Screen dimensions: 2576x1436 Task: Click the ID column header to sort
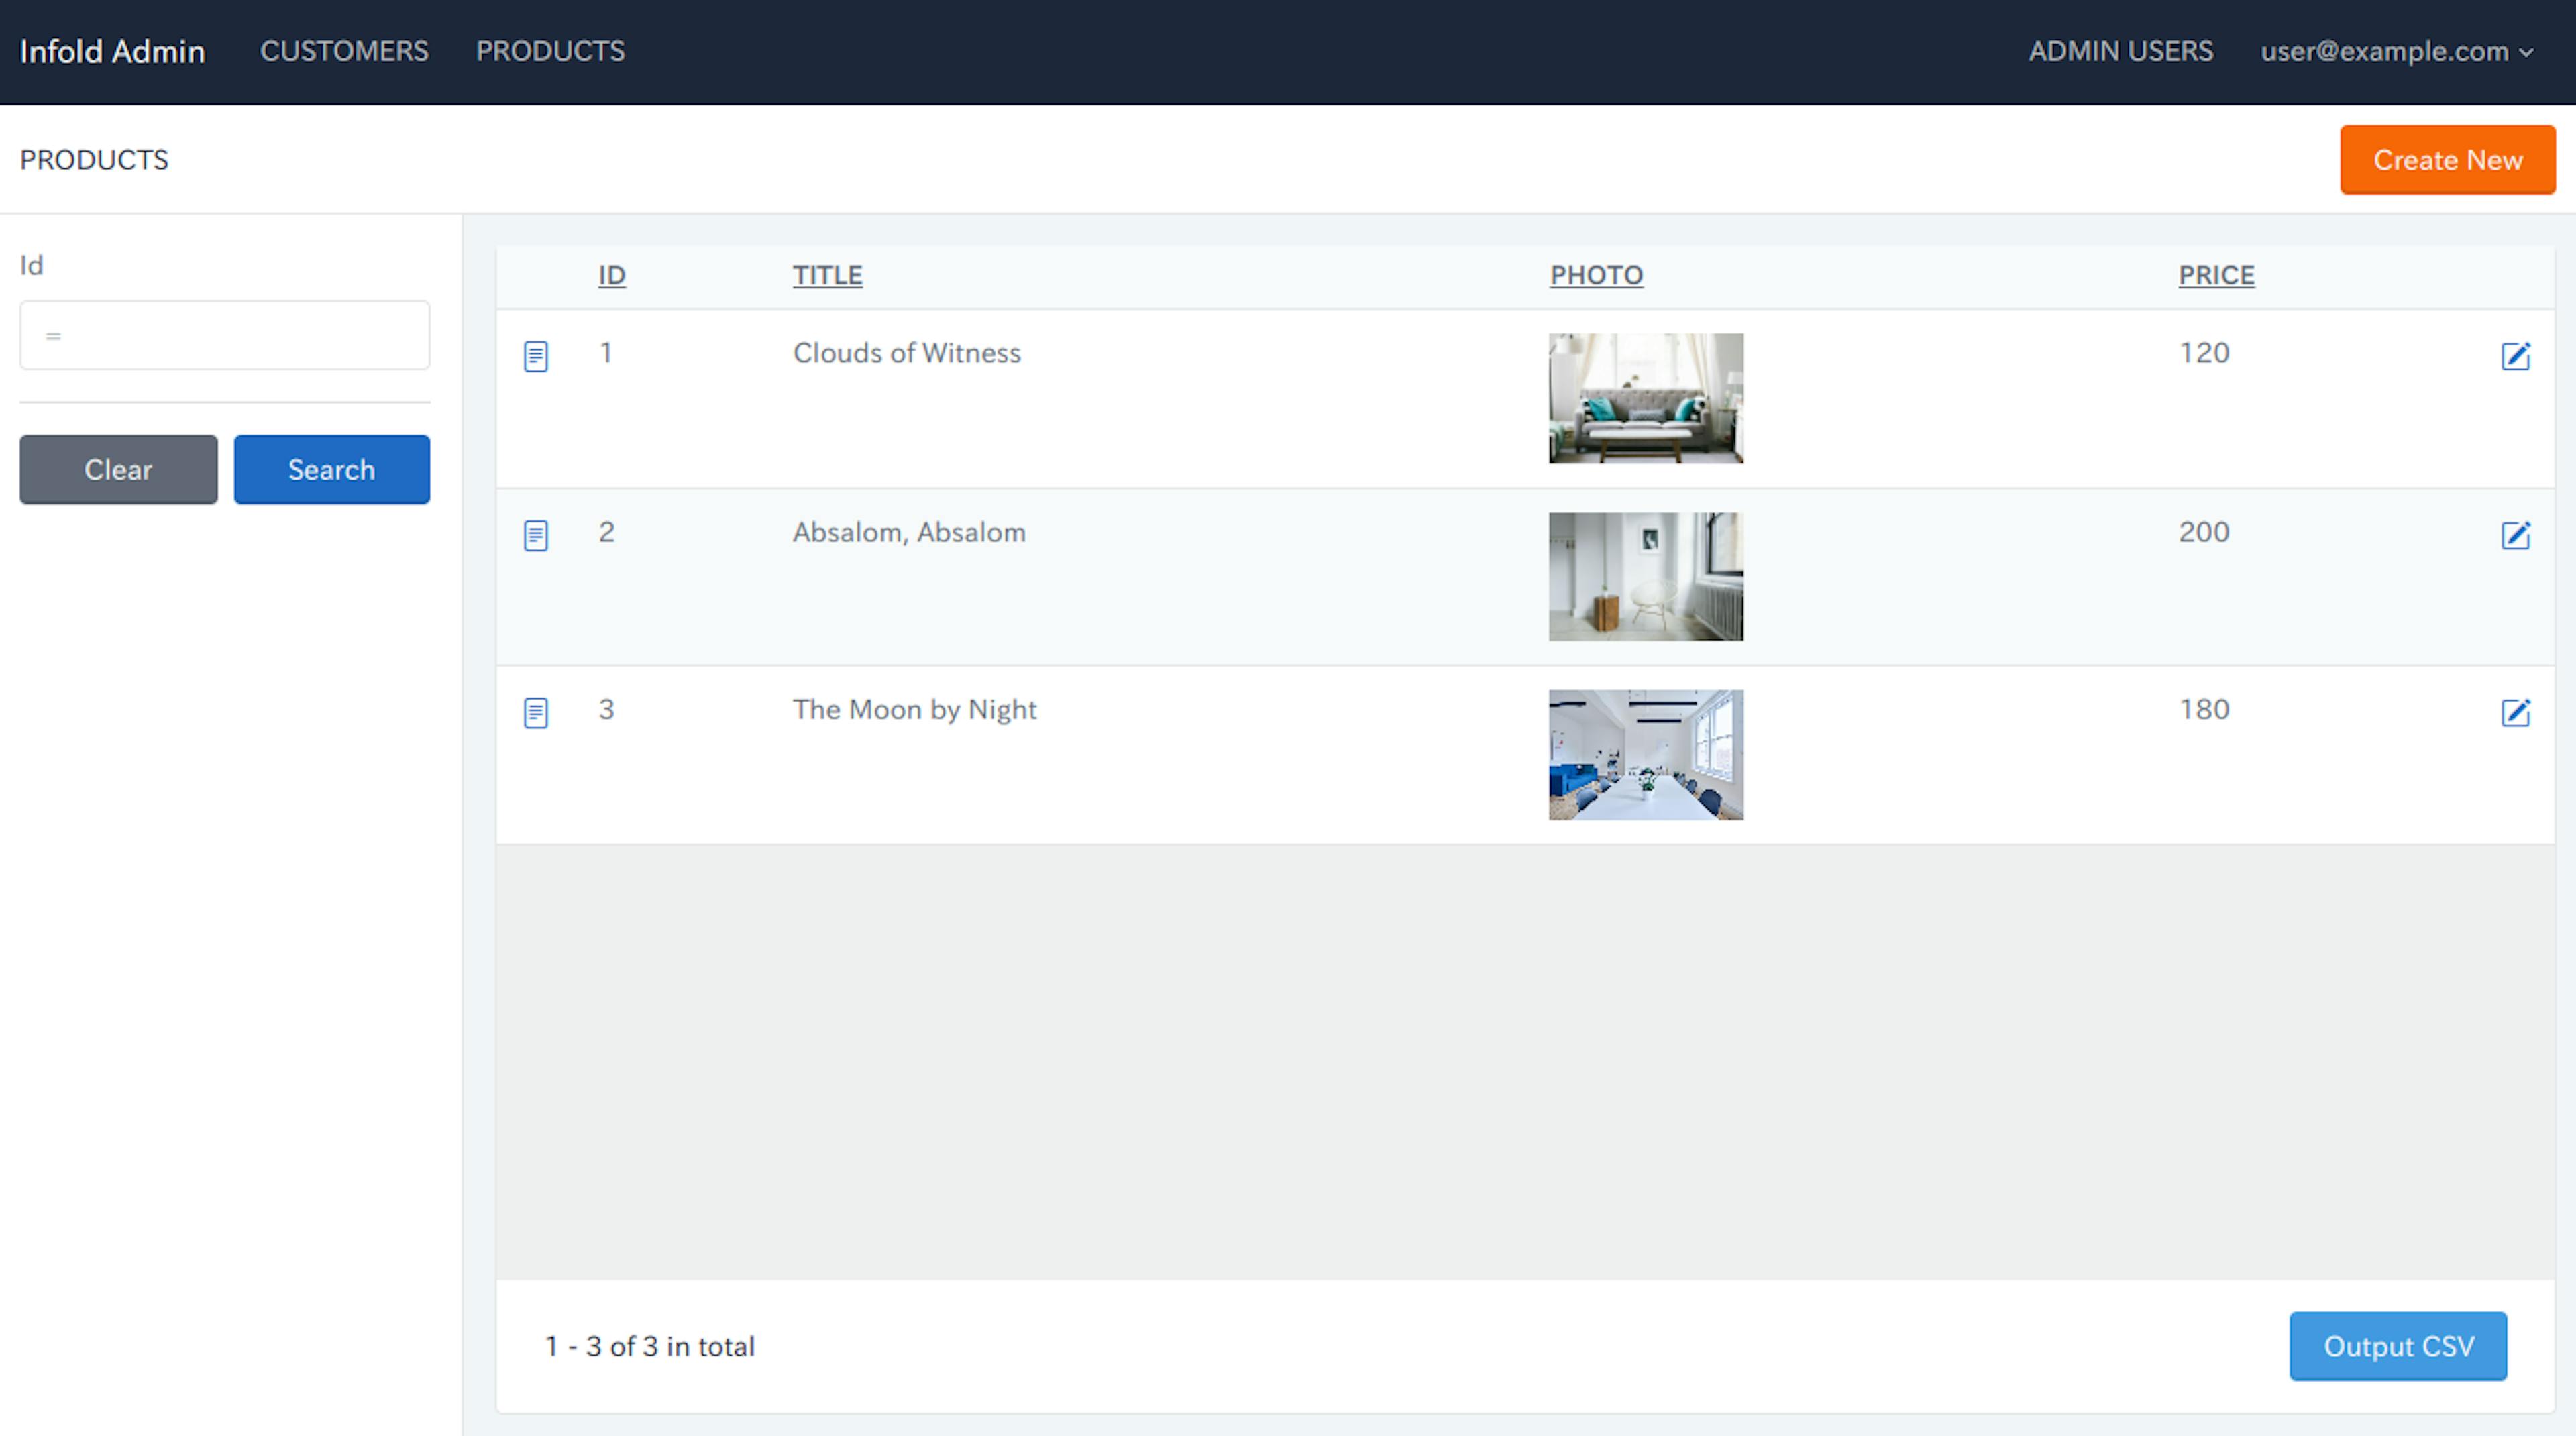click(x=612, y=274)
